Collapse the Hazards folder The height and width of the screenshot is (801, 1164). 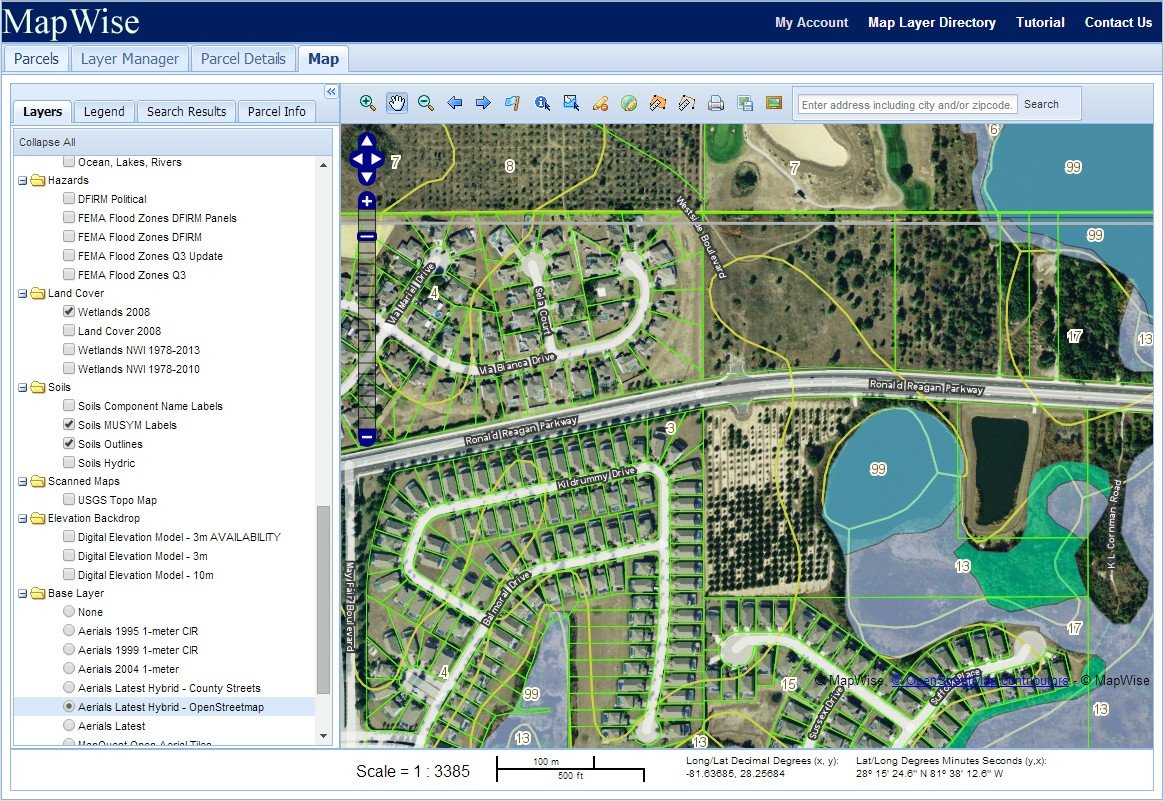[23, 181]
